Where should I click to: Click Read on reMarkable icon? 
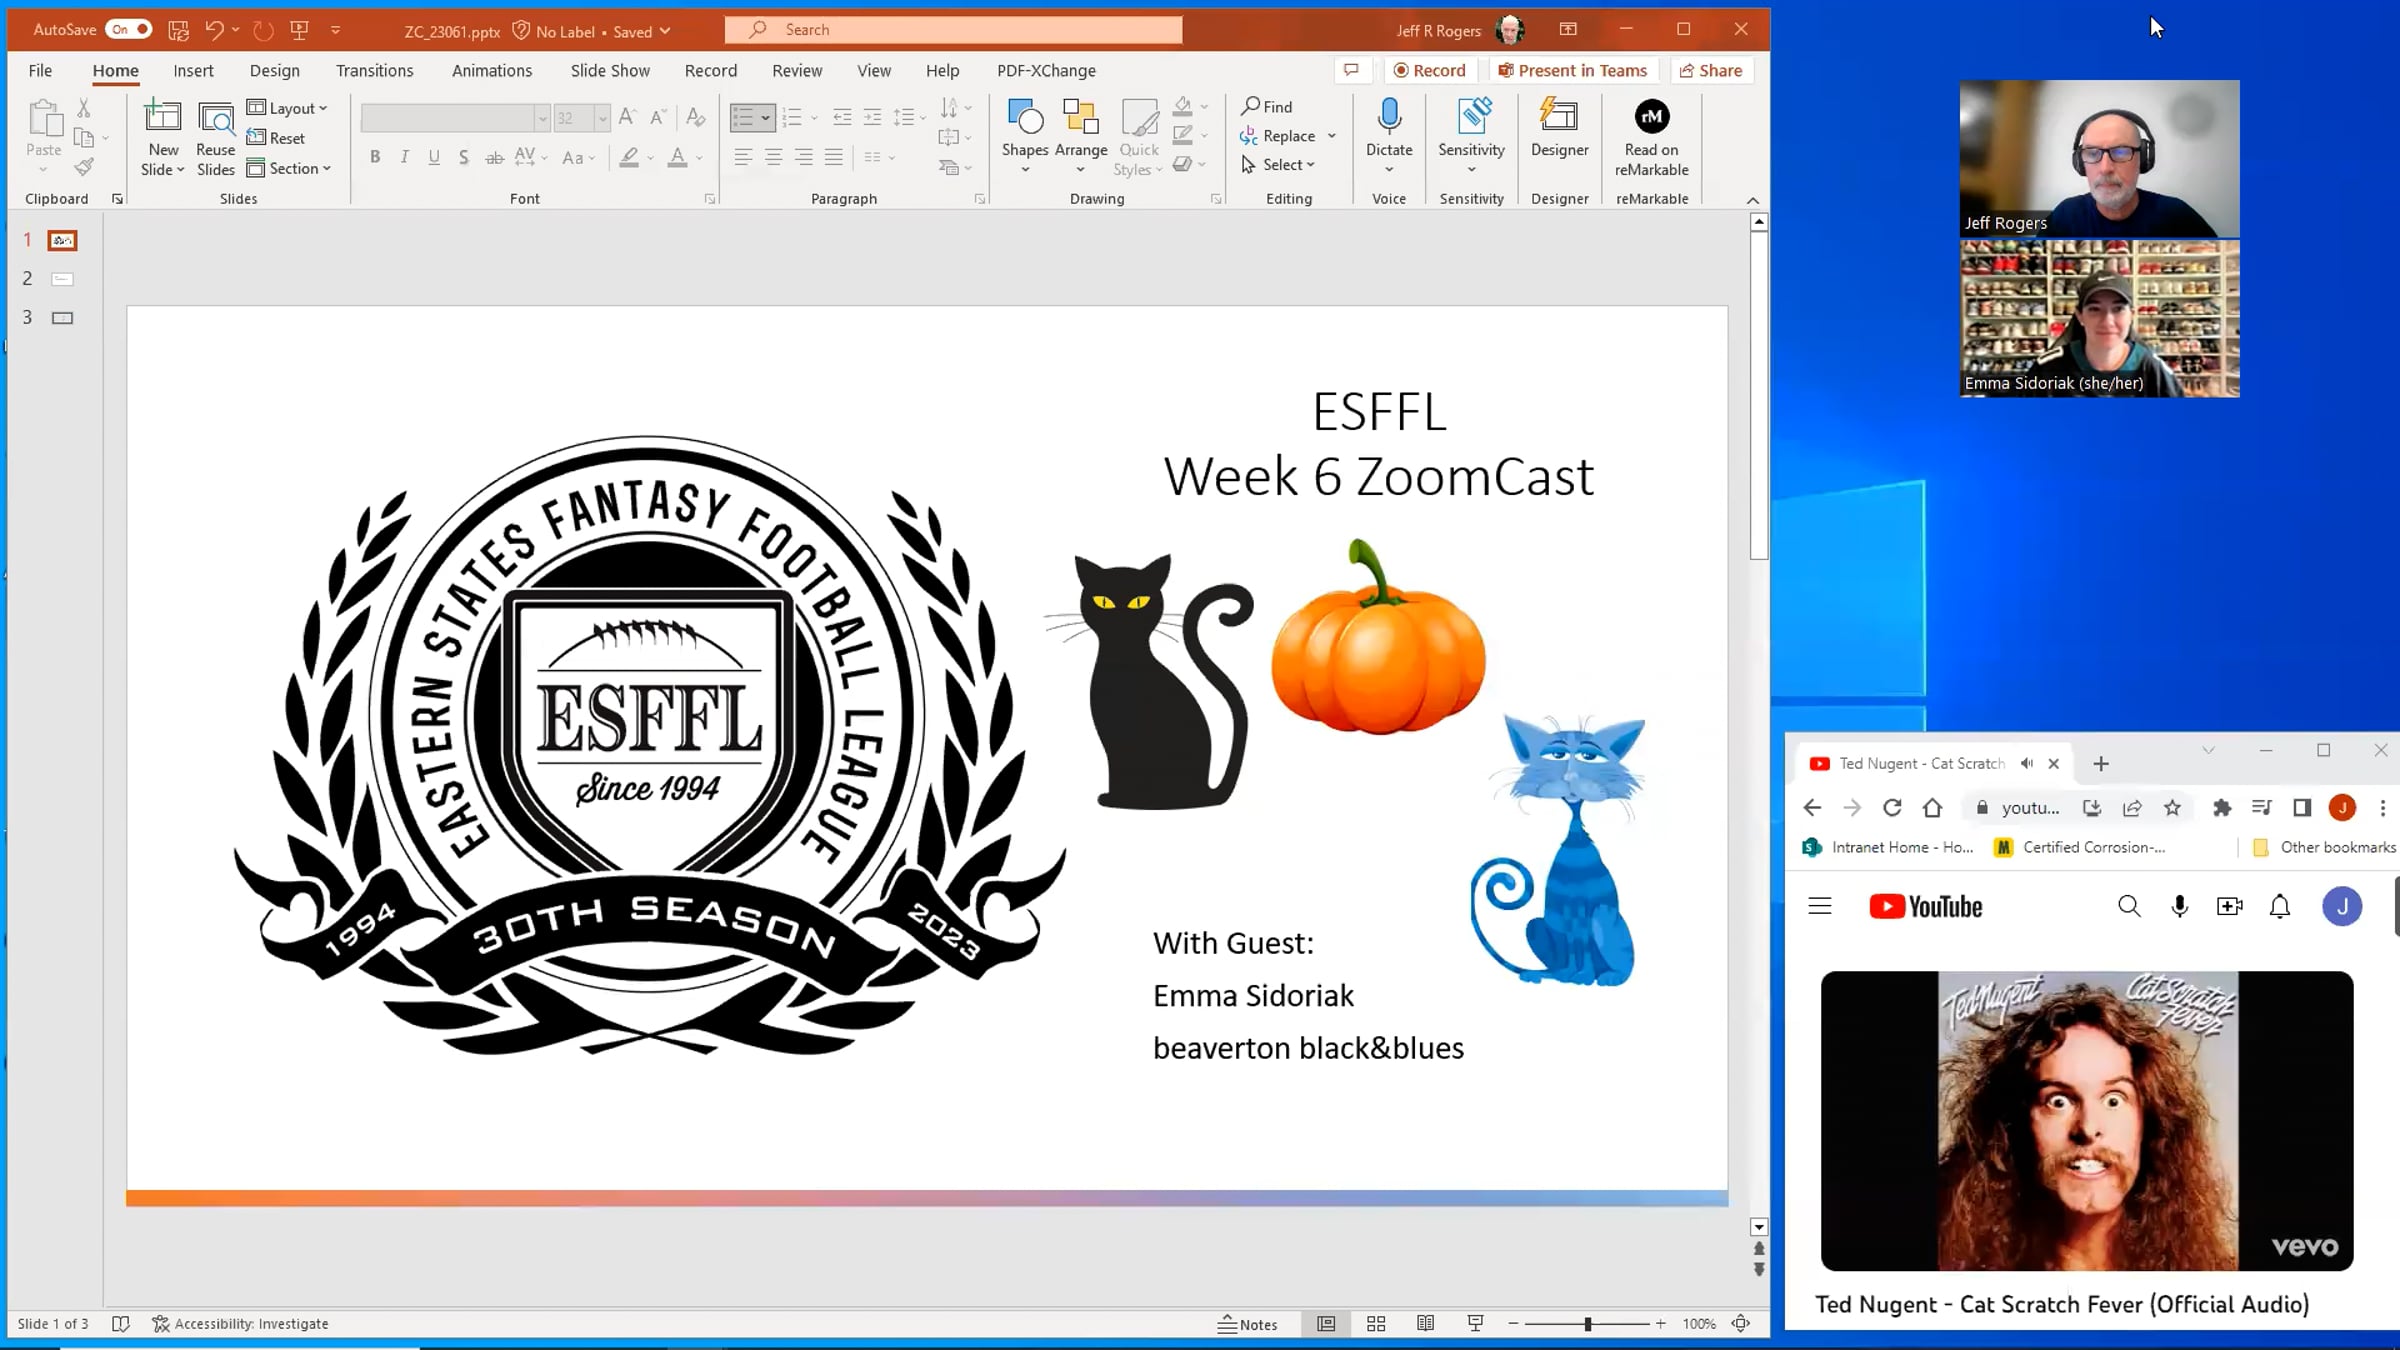coord(1652,116)
